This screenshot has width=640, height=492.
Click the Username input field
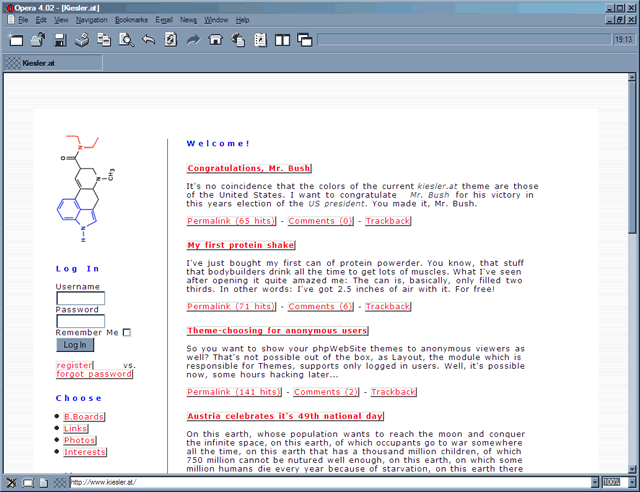[x=80, y=298]
